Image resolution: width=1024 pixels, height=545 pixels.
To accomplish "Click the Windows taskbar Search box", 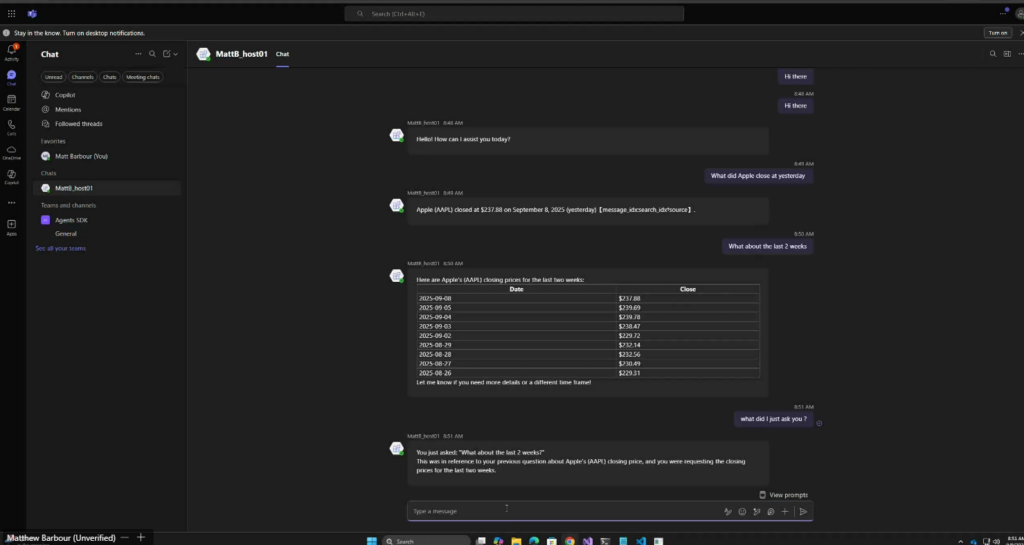I will coord(426,540).
